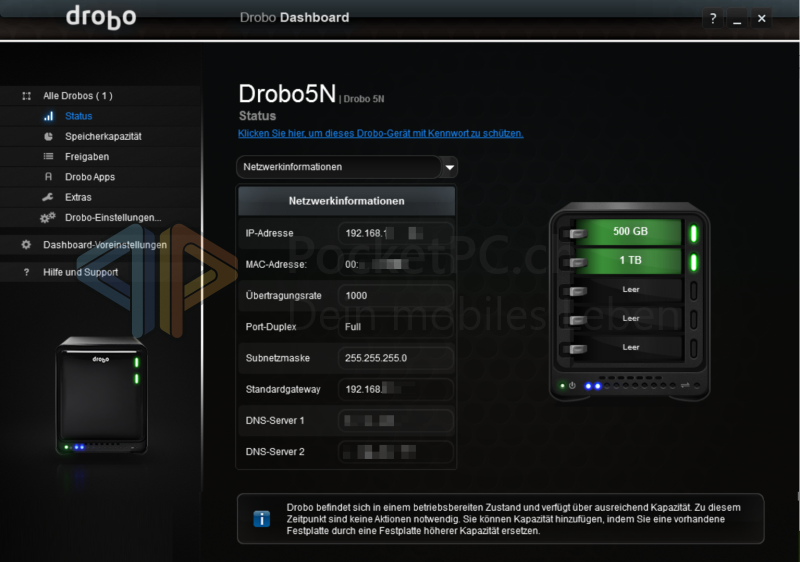Click the green LED beside 1 TB drive
Image resolution: width=800 pixels, height=562 pixels.
pyautogui.click(x=694, y=262)
